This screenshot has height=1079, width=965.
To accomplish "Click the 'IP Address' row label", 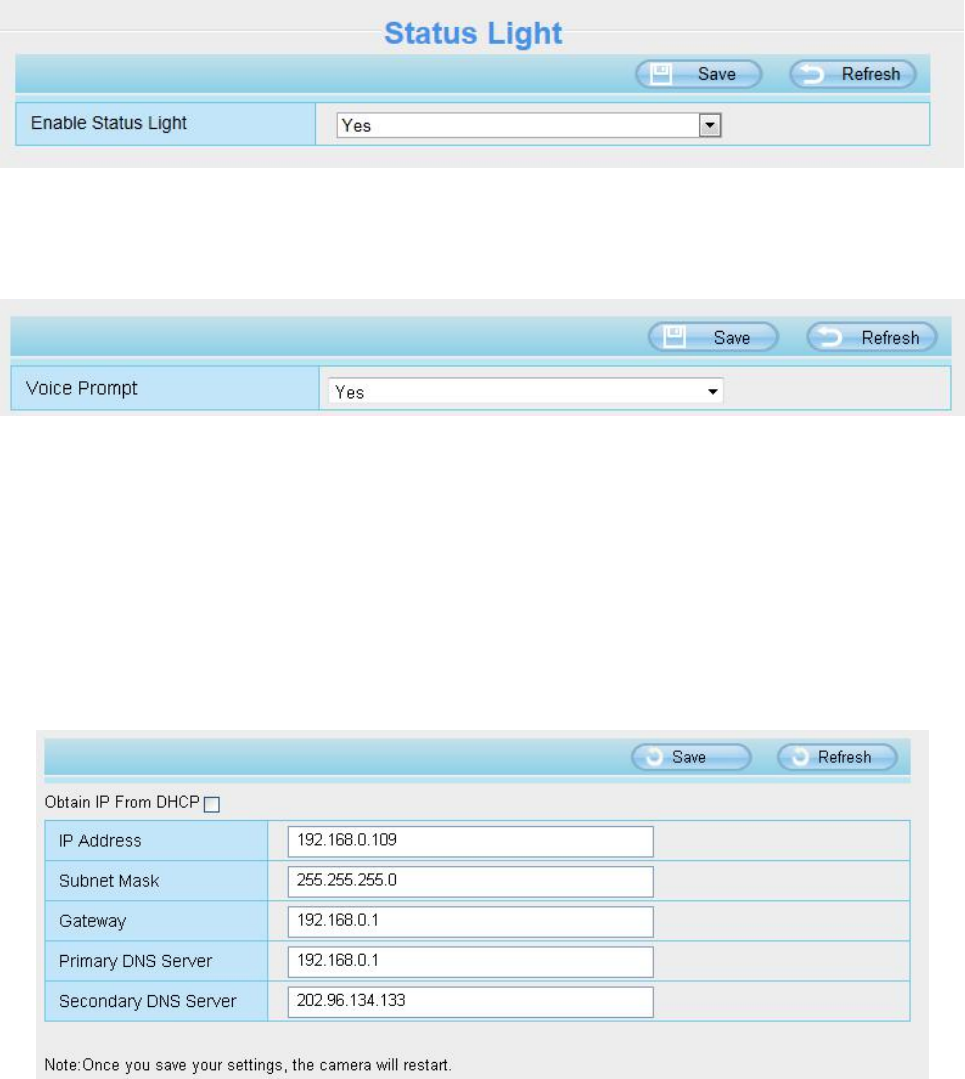I will coord(100,841).
